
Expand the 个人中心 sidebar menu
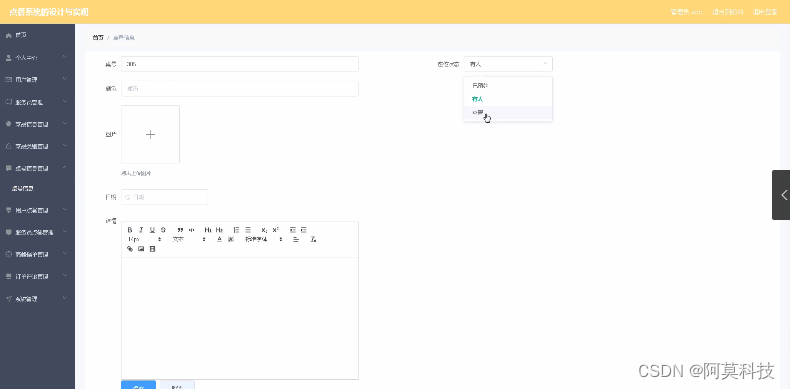coord(37,57)
